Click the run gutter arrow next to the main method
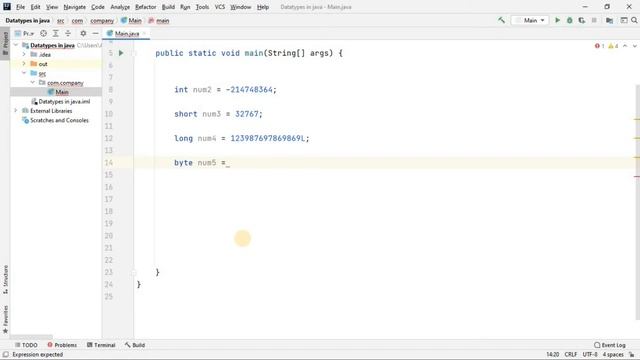Image resolution: width=640 pixels, height=360 pixels. [121, 53]
